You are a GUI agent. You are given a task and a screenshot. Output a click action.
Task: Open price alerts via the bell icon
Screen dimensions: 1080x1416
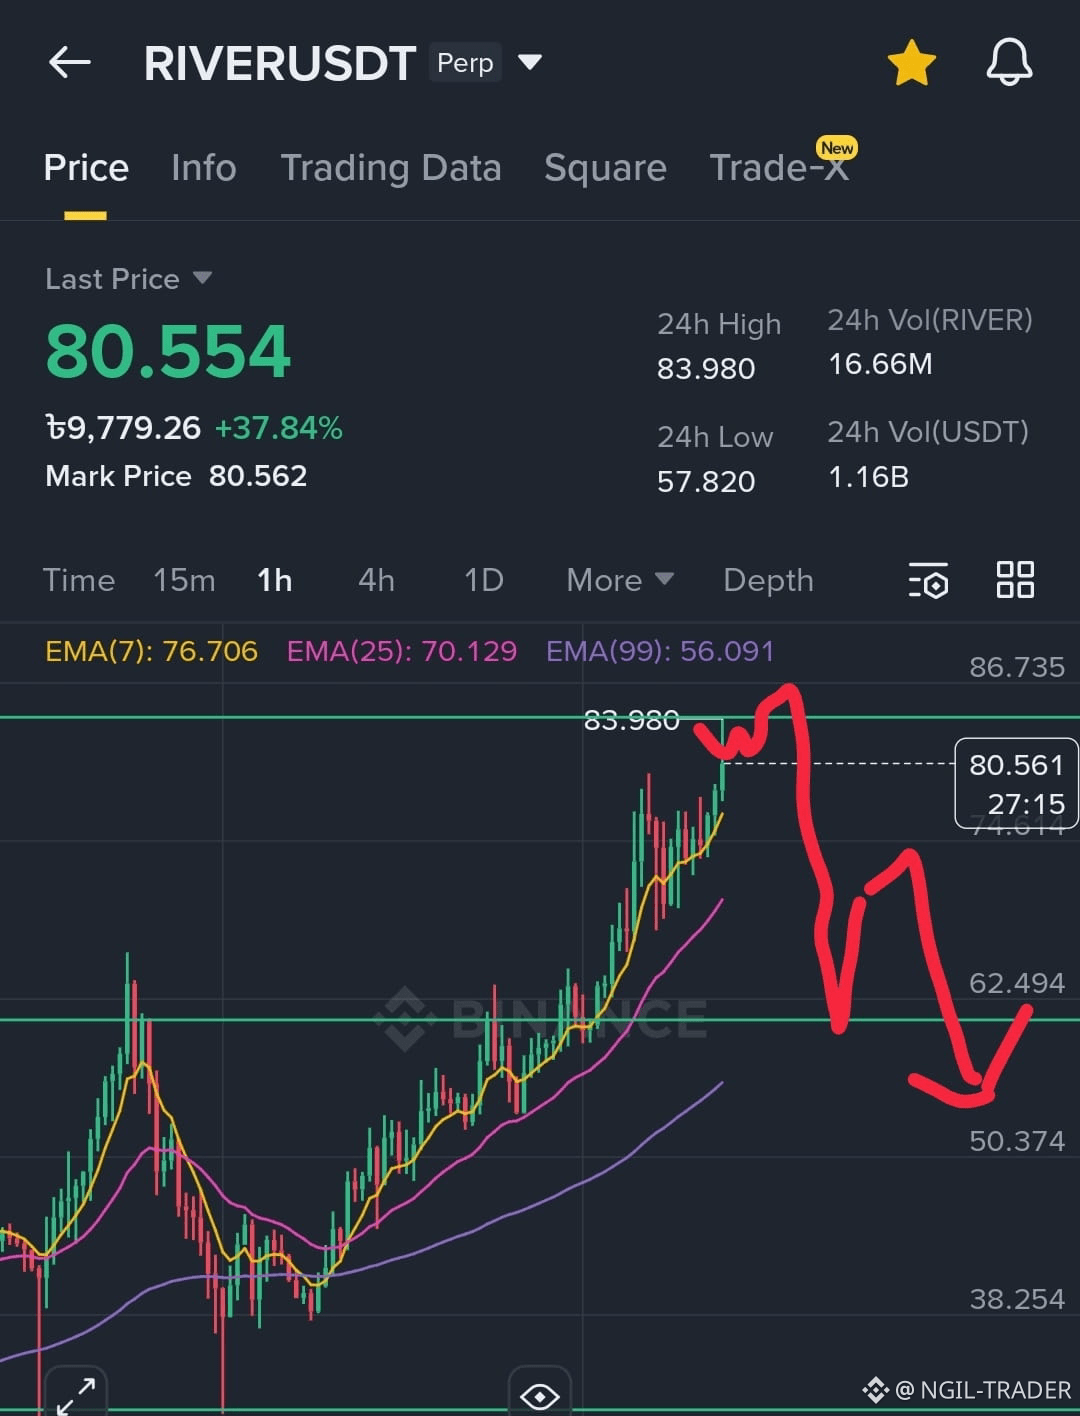(x=1009, y=62)
